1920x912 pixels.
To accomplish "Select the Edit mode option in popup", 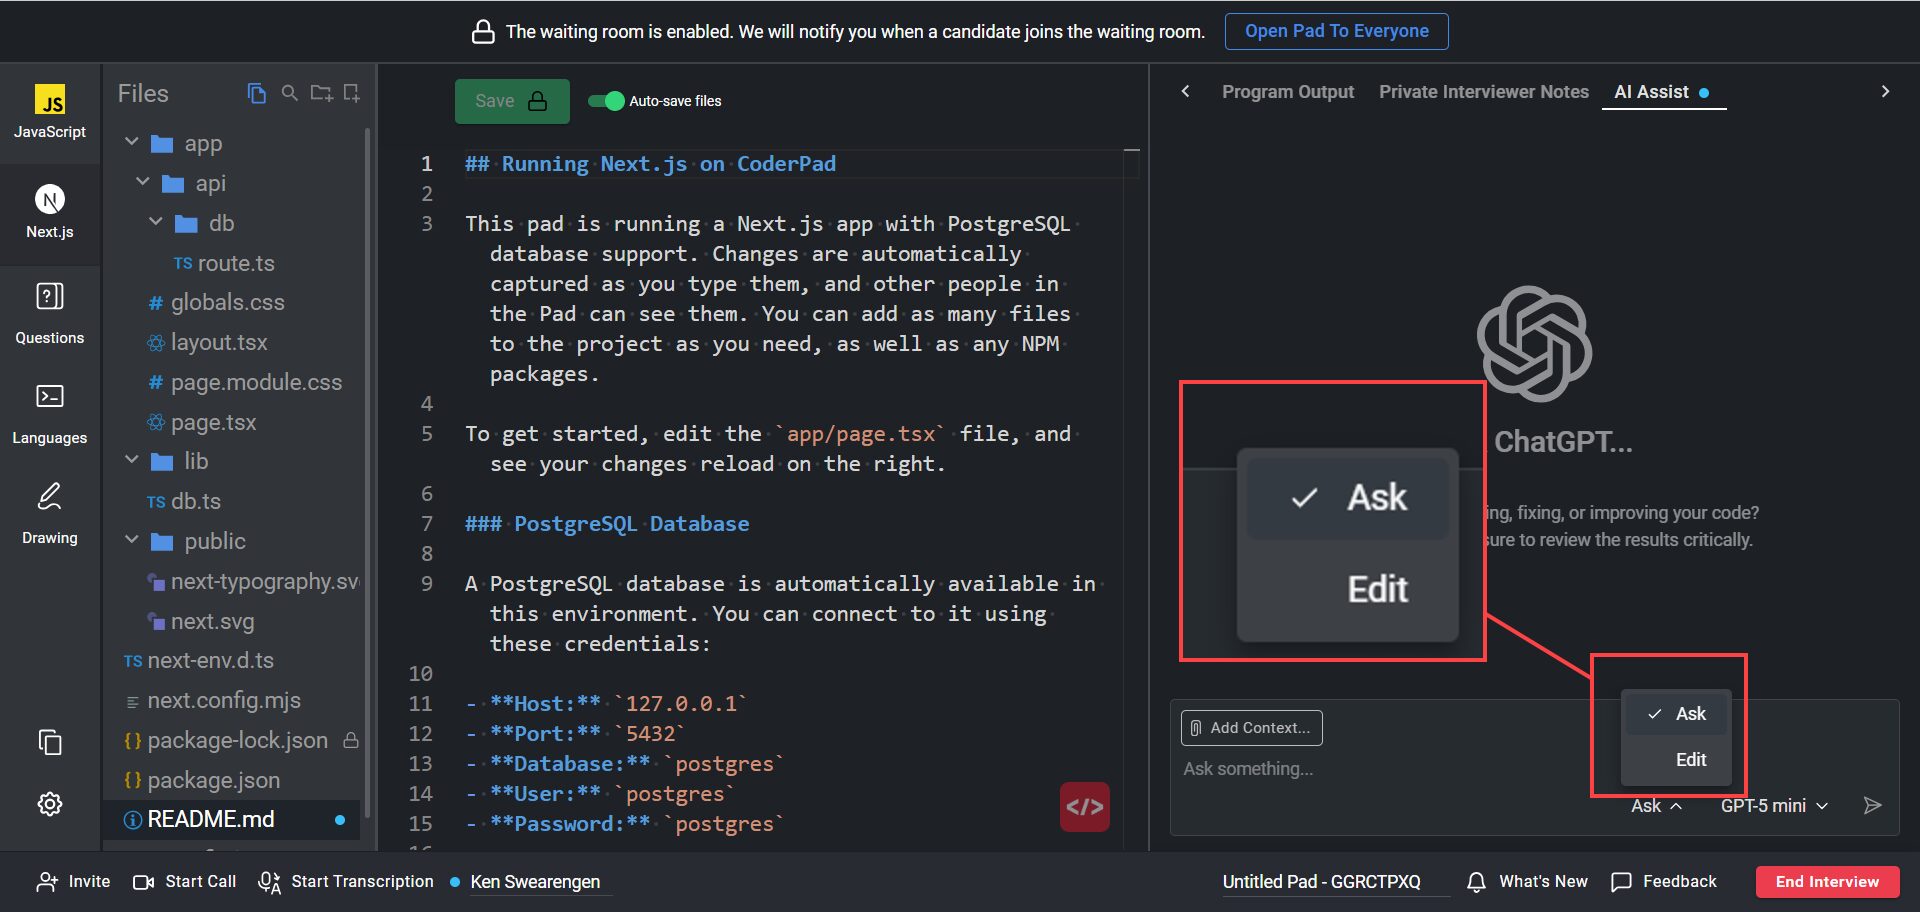I will 1689,760.
